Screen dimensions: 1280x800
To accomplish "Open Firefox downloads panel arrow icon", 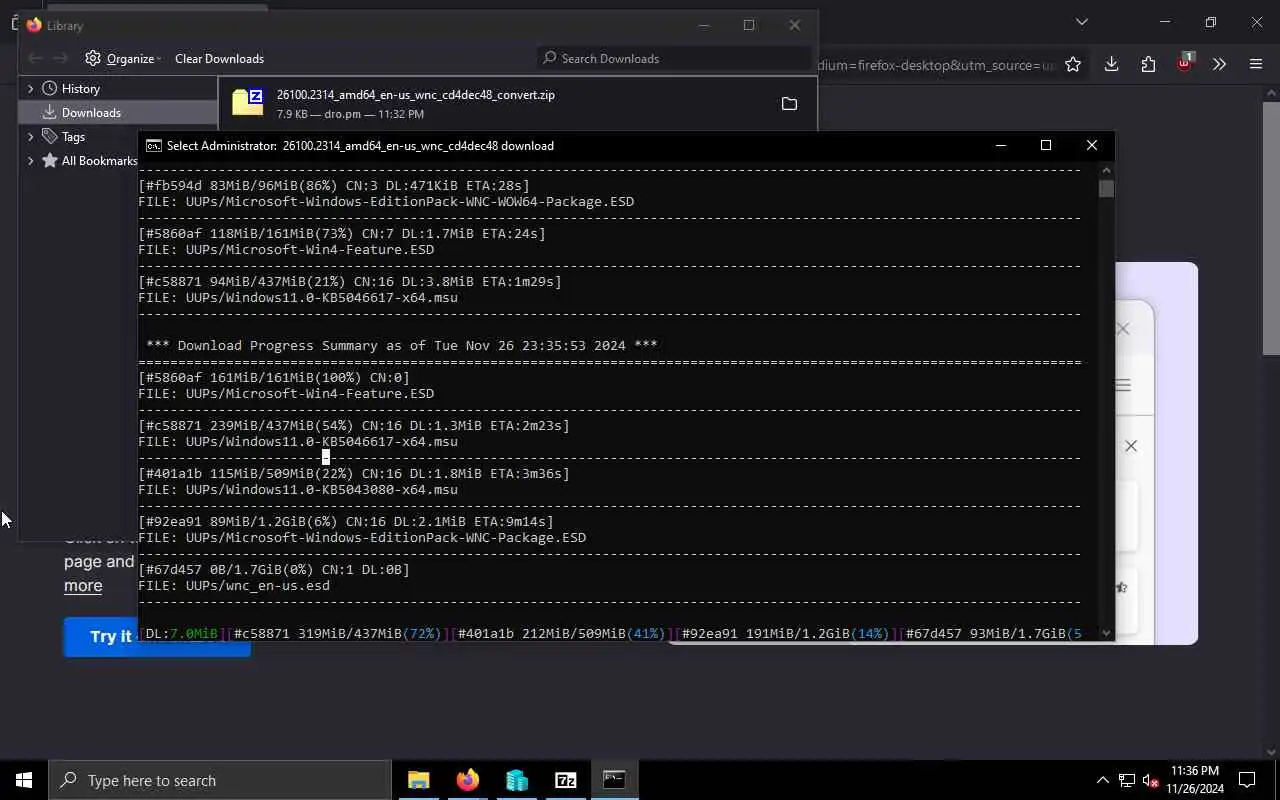I will [x=1111, y=64].
